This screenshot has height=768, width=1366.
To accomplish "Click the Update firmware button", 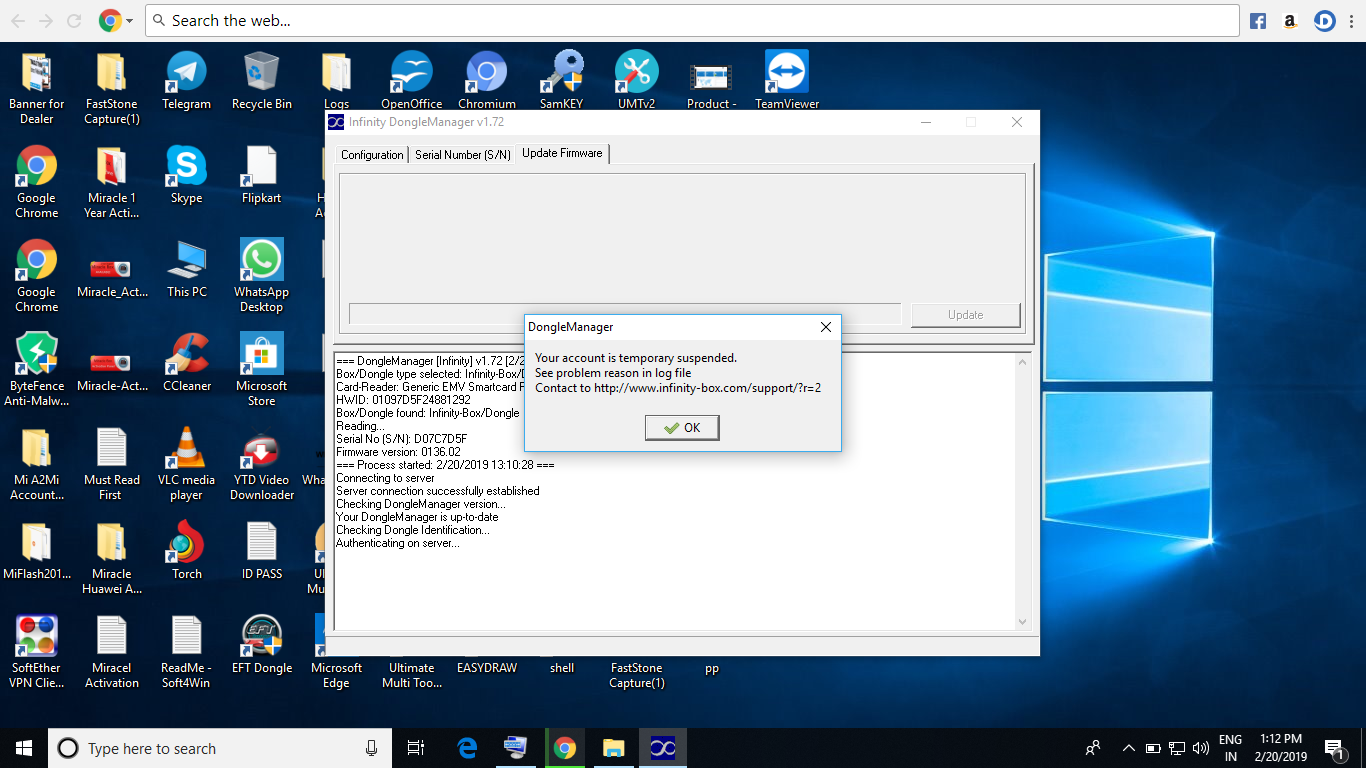I will 965,315.
